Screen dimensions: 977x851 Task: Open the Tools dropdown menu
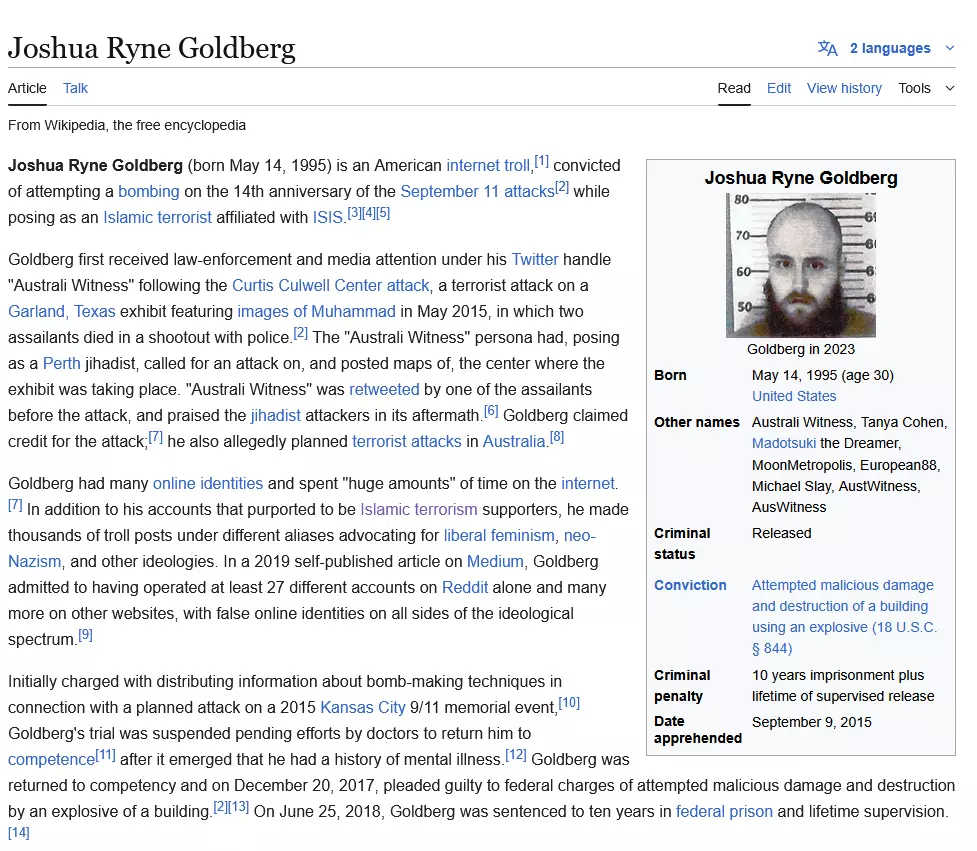pyautogui.click(x=926, y=88)
